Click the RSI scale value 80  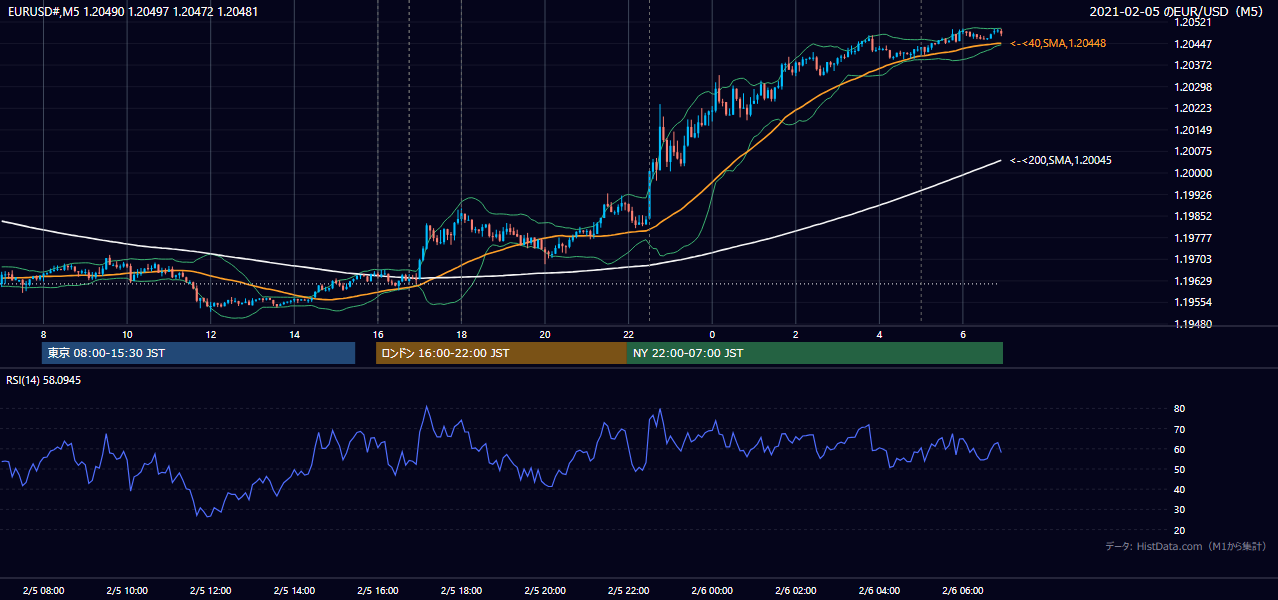[x=1179, y=409]
